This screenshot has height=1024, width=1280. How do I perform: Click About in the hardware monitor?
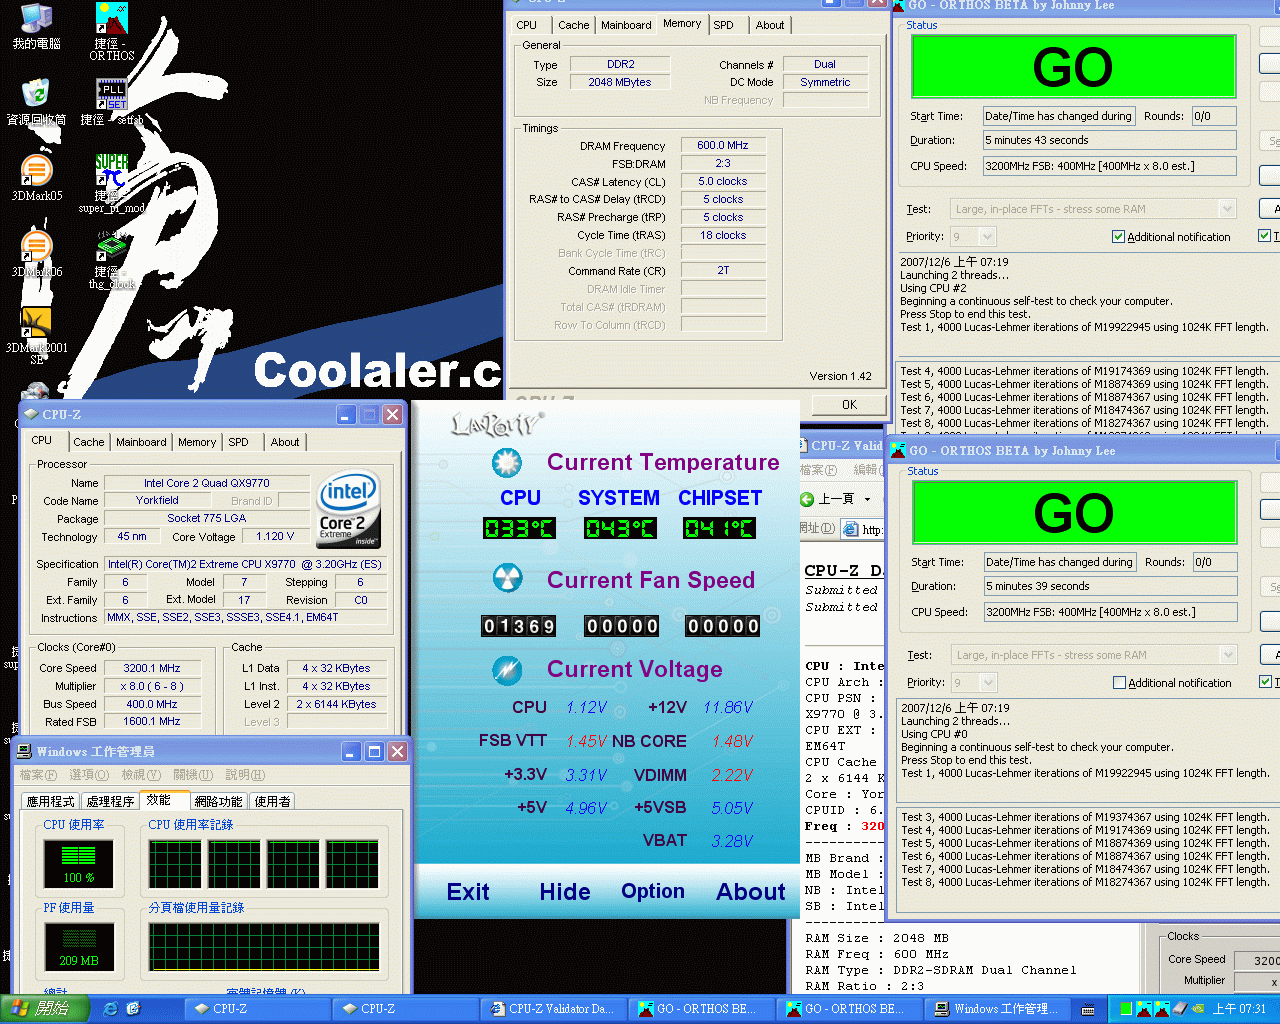pyautogui.click(x=751, y=892)
